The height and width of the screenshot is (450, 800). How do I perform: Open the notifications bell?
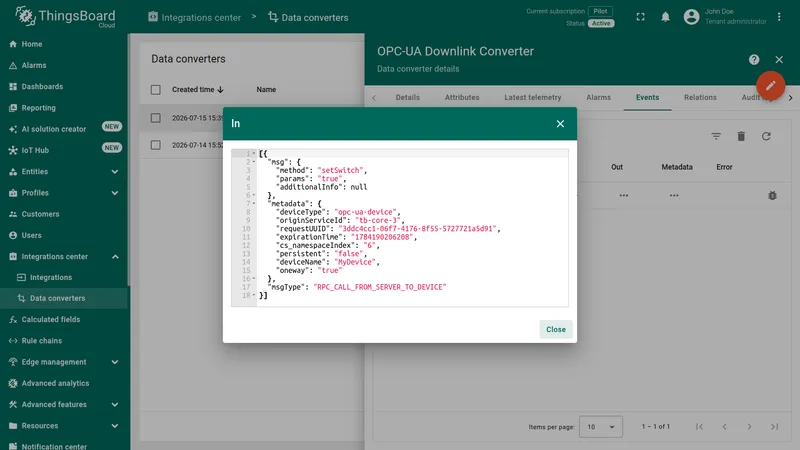pos(665,17)
